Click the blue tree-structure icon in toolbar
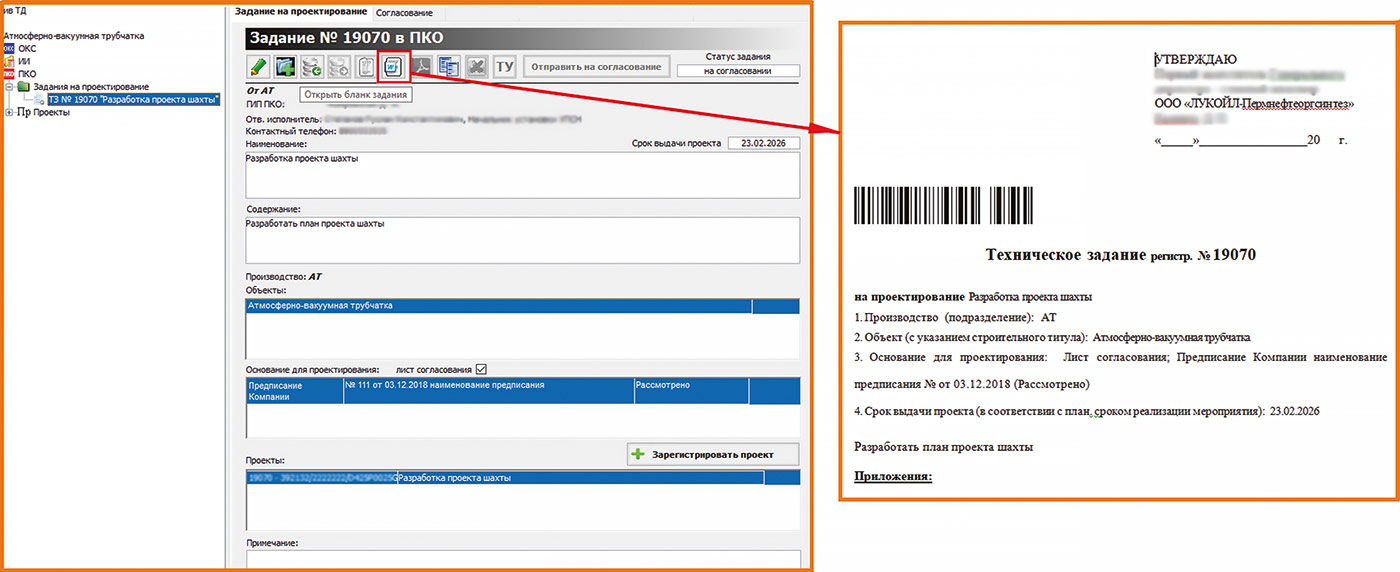The image size is (1400, 572). (449, 67)
